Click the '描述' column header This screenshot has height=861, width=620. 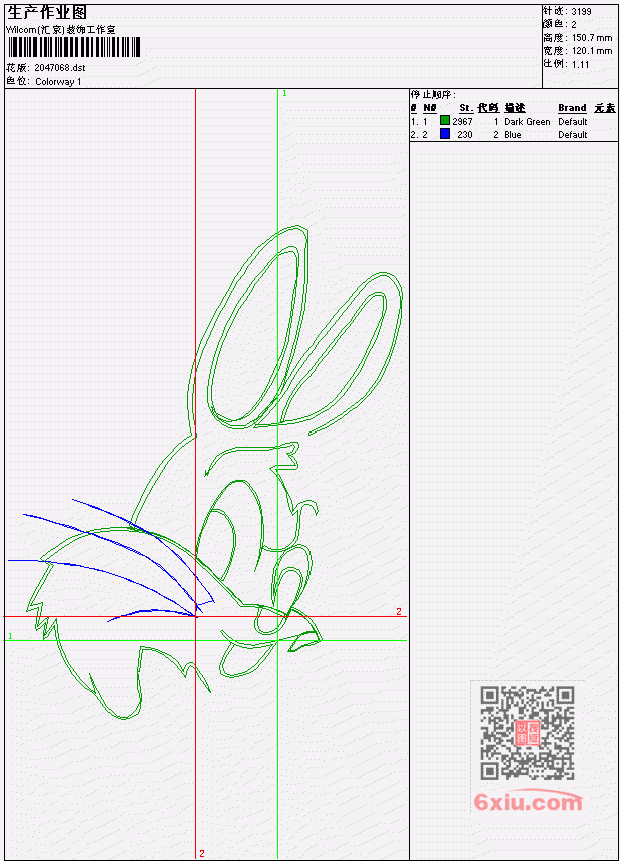coord(515,108)
